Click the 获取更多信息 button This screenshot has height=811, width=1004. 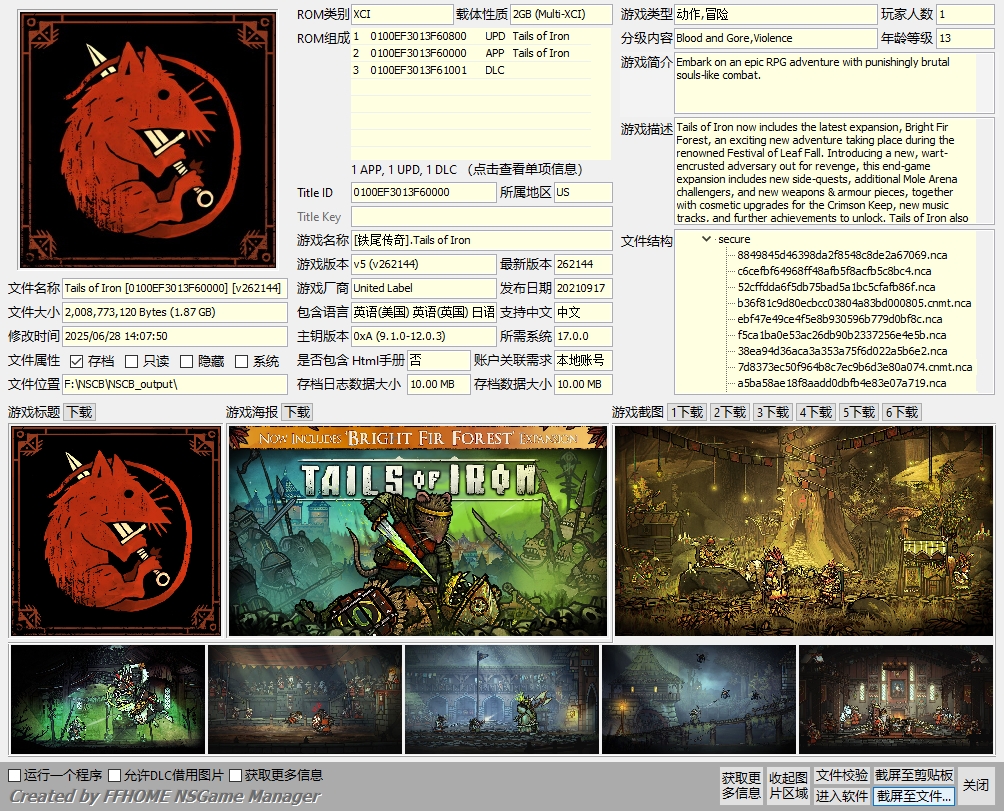coord(741,785)
